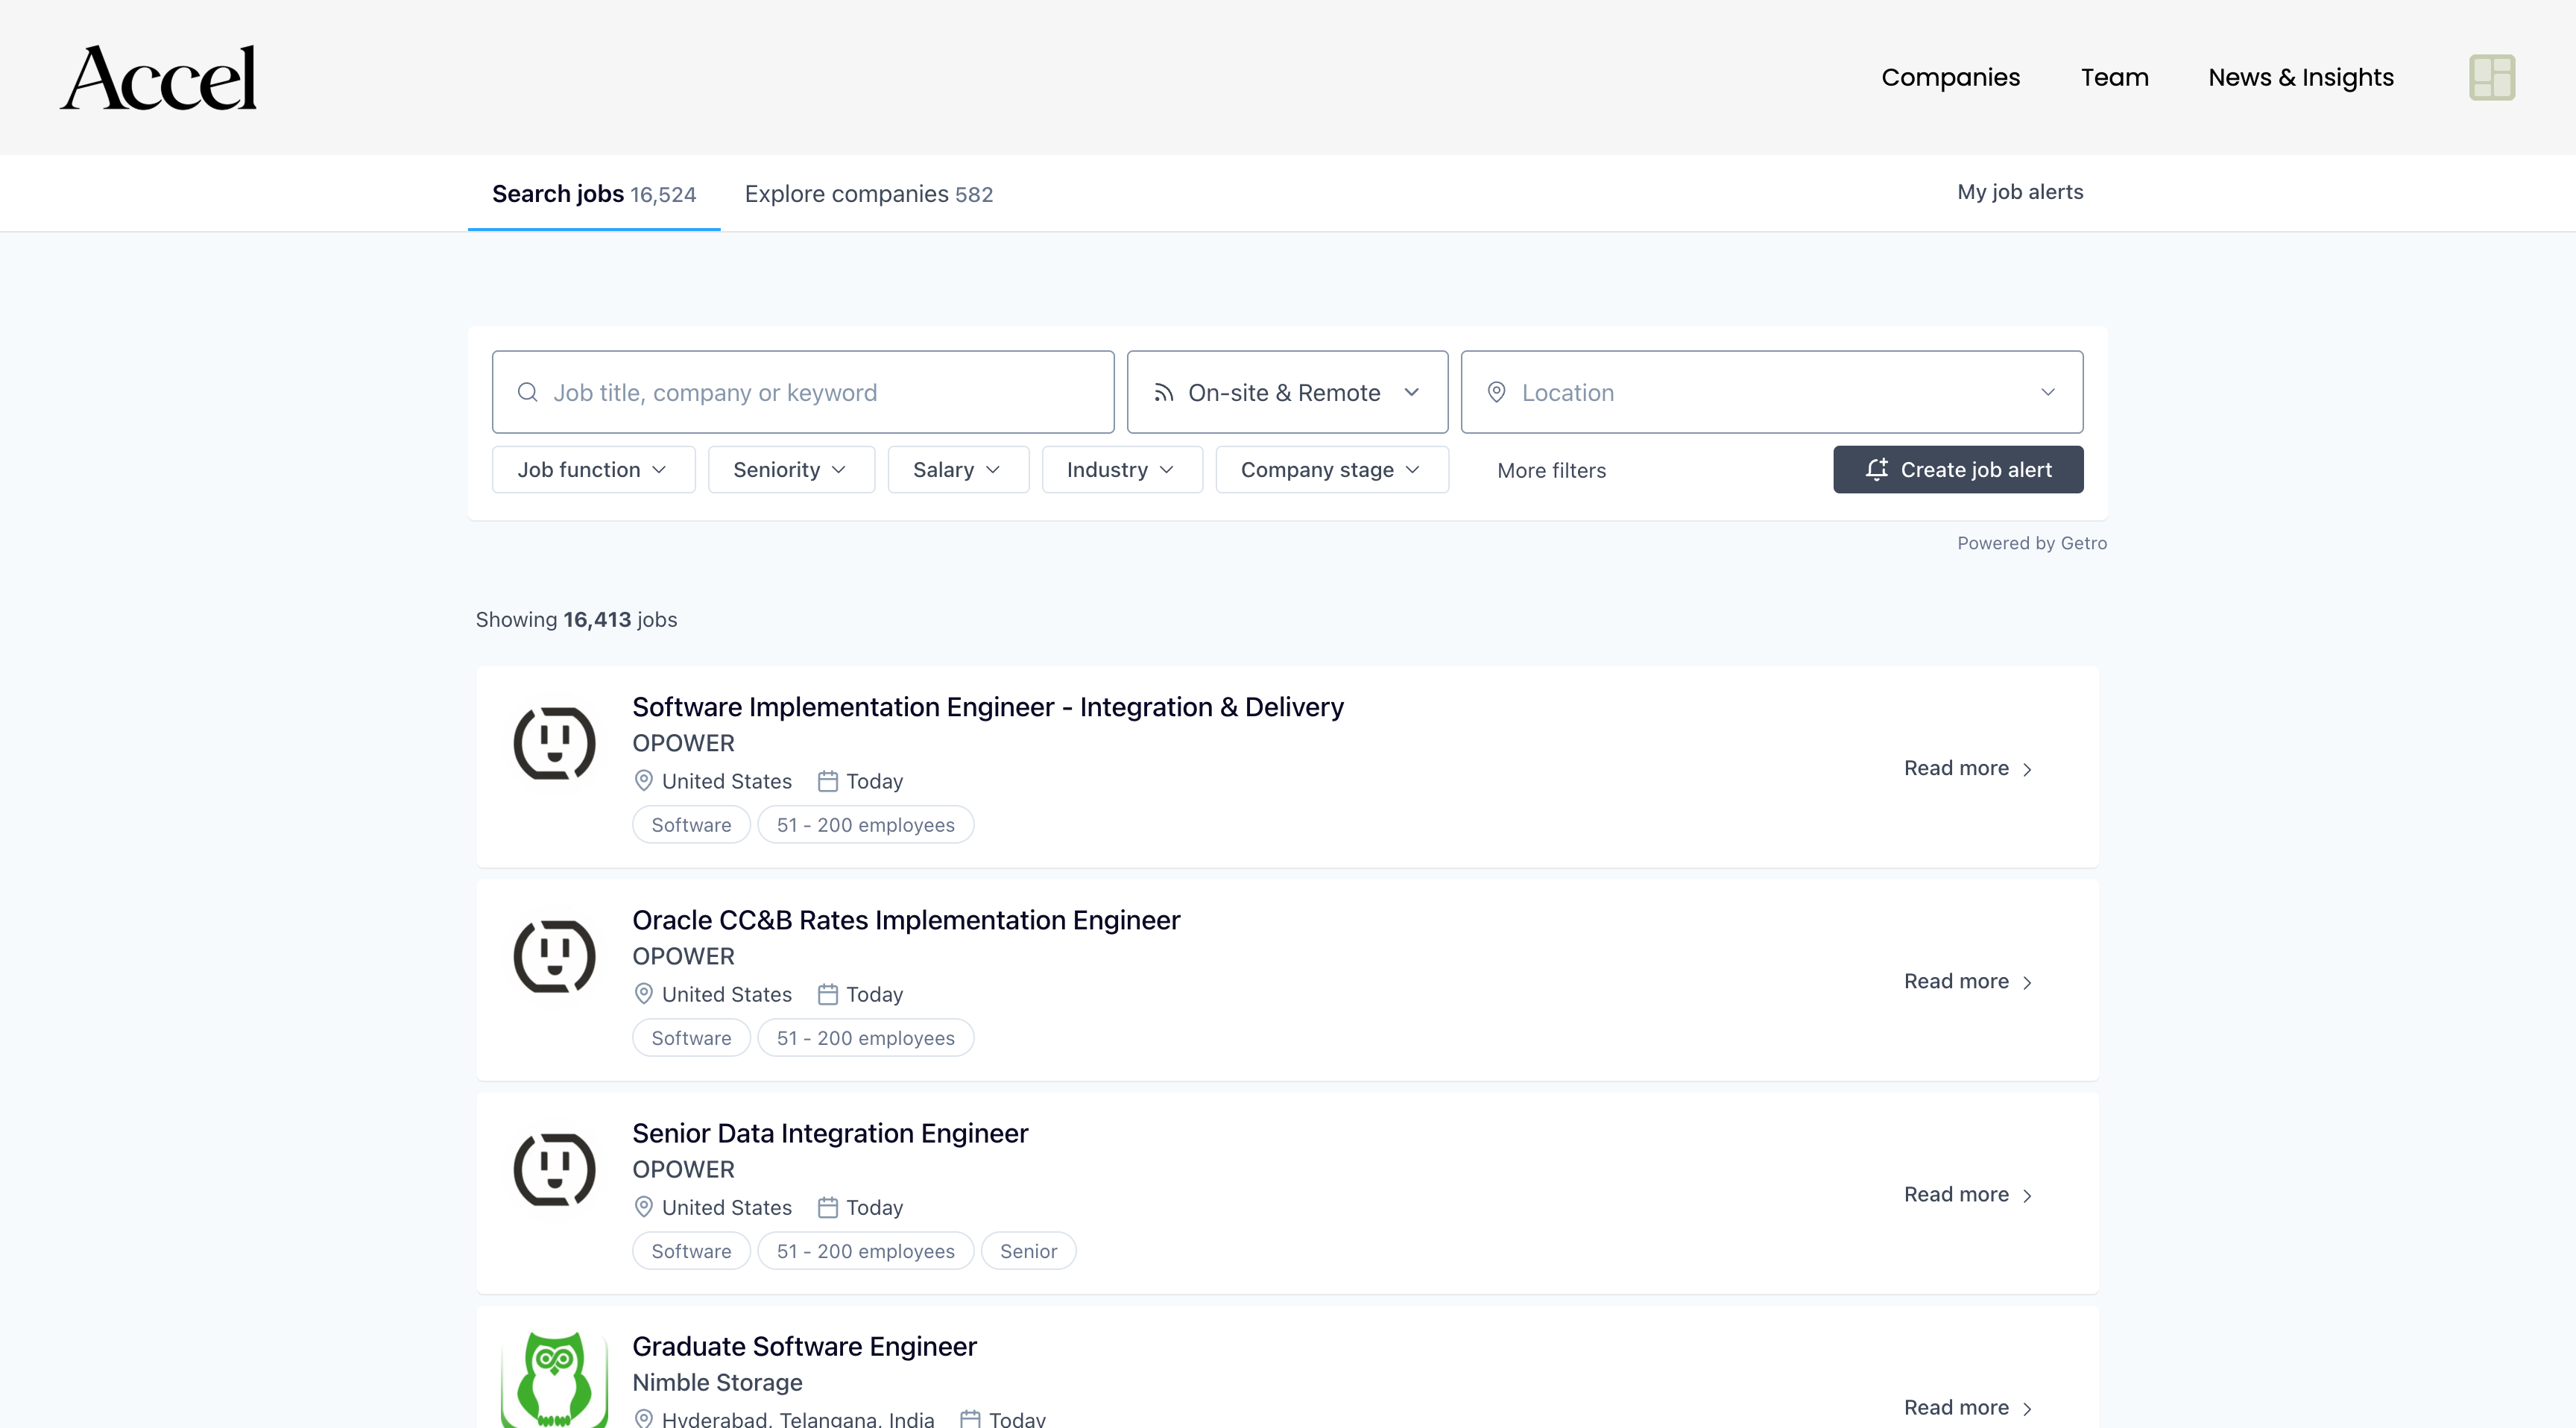Click 51 - 200 employees tag on Software Implementation Engineer job

[865, 825]
